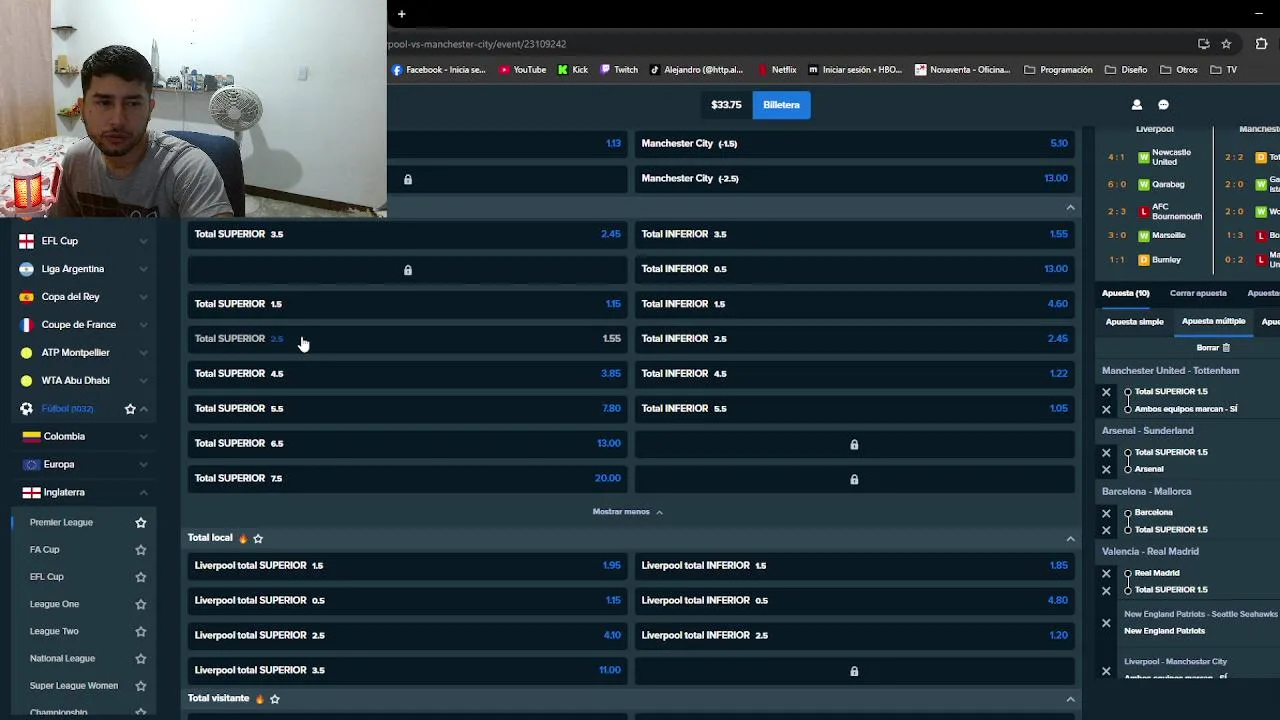Expand the Coupe de France sidebar entry
Screen dimensions: 1280x720
click(143, 325)
